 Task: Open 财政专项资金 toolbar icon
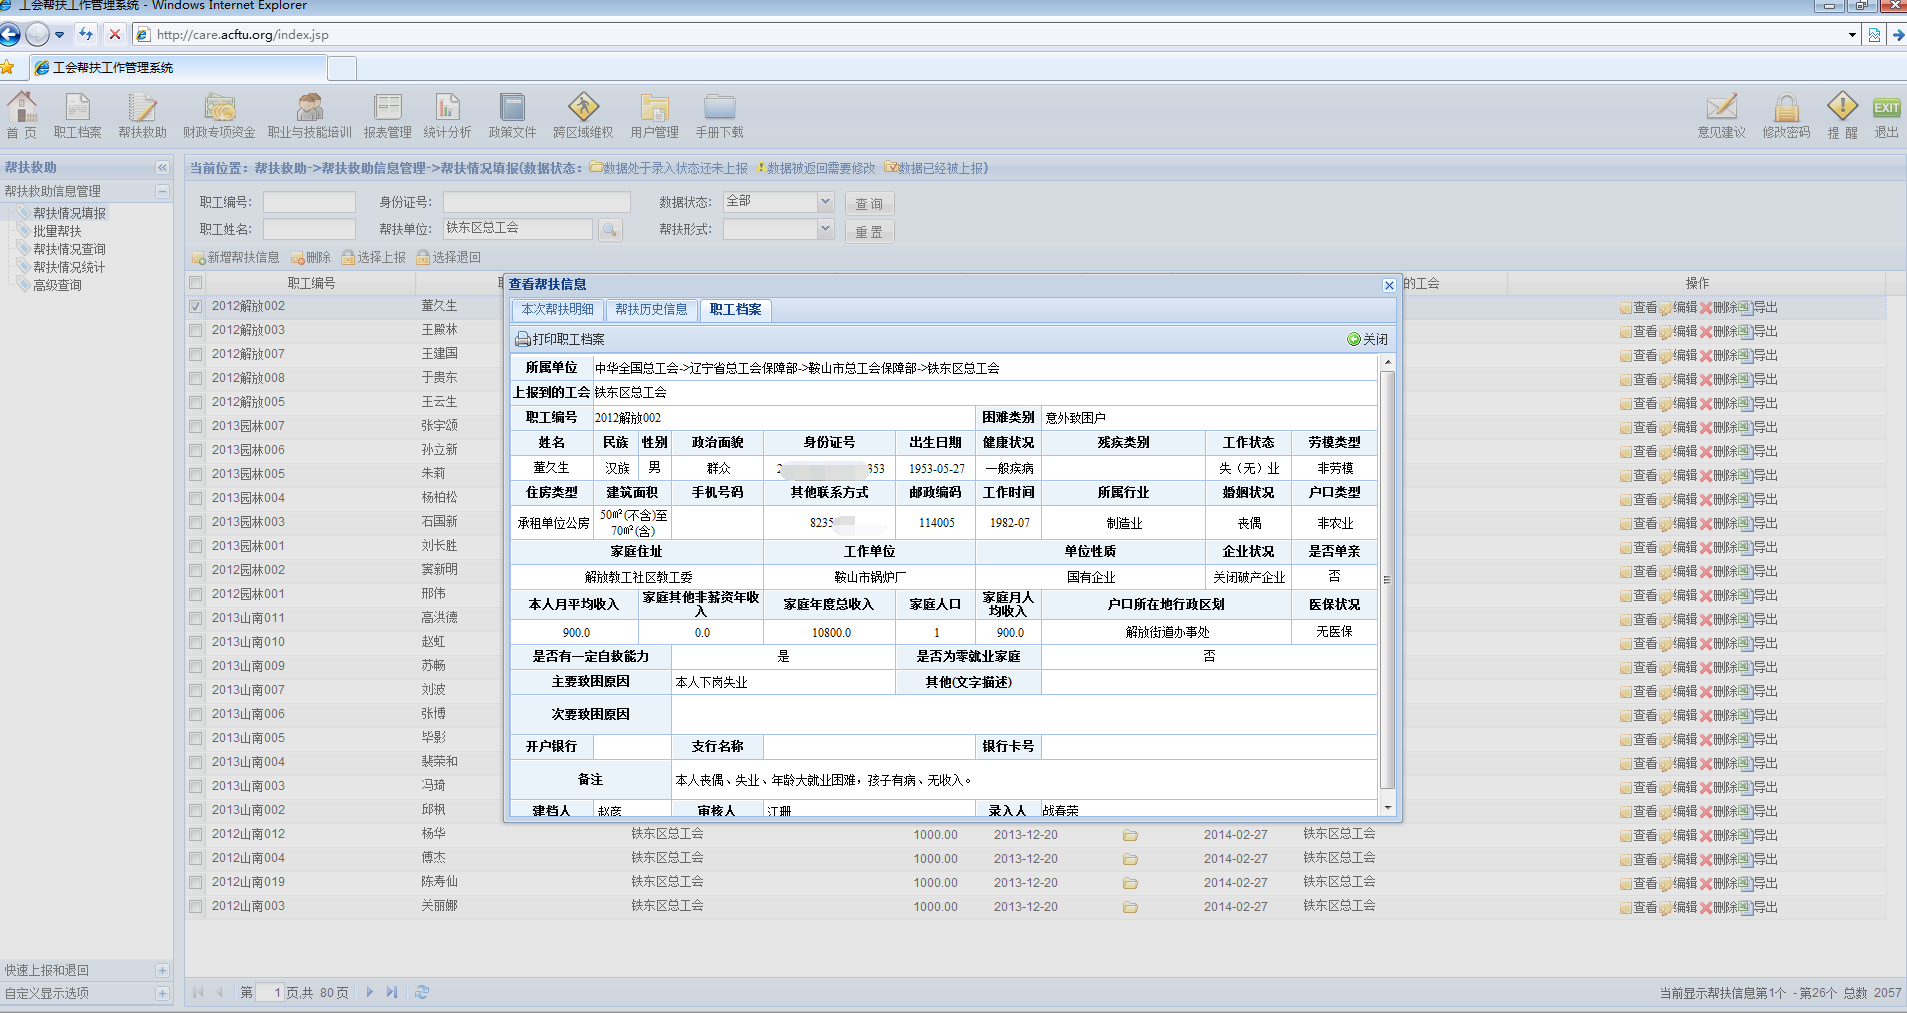pyautogui.click(x=219, y=115)
